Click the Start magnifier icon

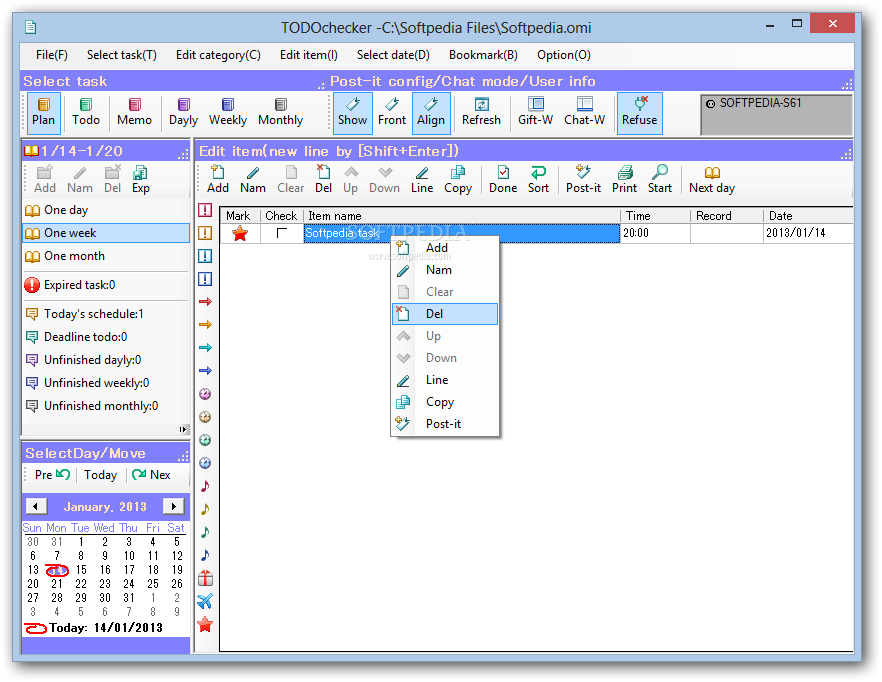click(x=660, y=180)
